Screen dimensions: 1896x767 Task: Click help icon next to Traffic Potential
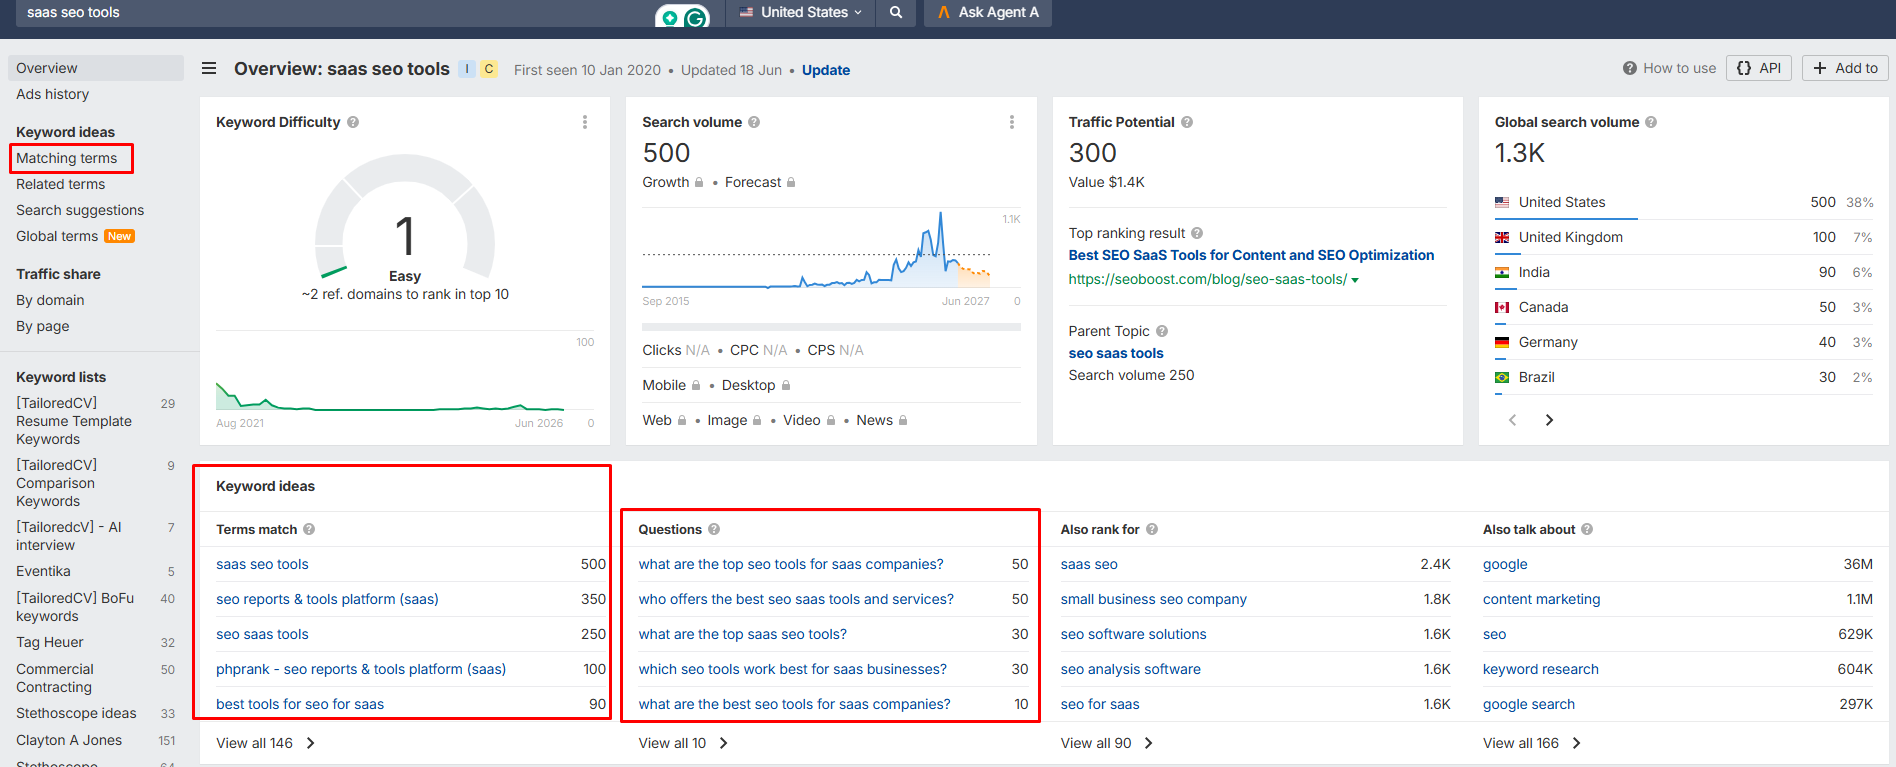pyautogui.click(x=1187, y=122)
